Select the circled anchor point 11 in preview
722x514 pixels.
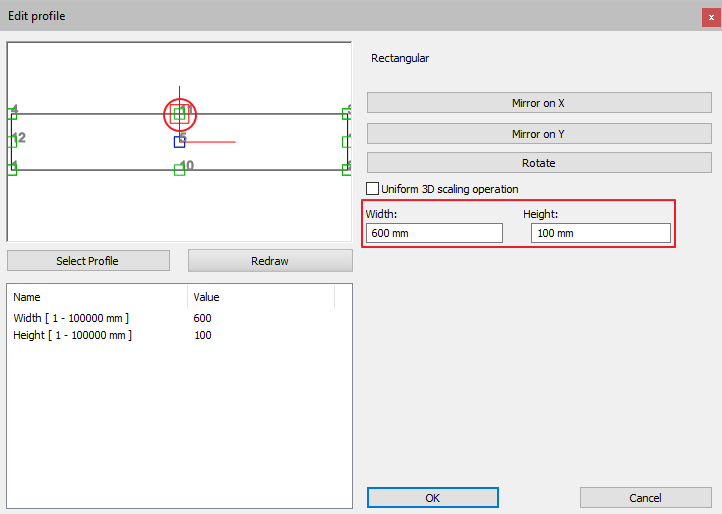pyautogui.click(x=179, y=114)
